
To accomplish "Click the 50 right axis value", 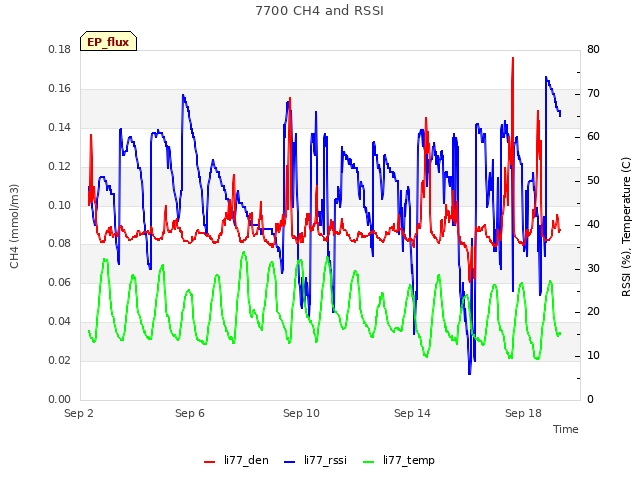I will [593, 180].
